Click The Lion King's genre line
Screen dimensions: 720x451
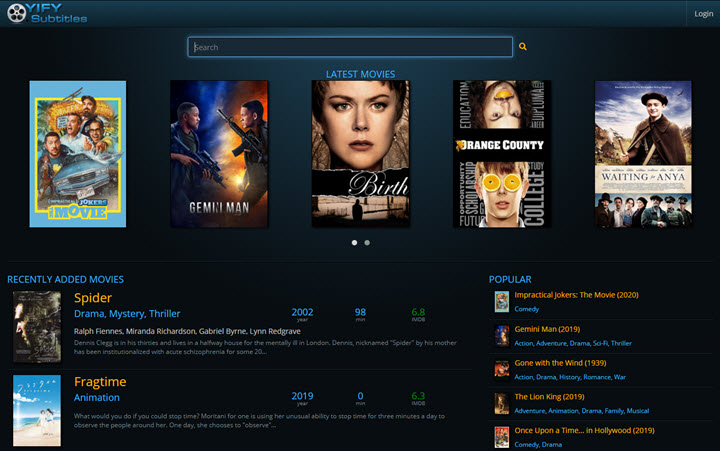[582, 411]
